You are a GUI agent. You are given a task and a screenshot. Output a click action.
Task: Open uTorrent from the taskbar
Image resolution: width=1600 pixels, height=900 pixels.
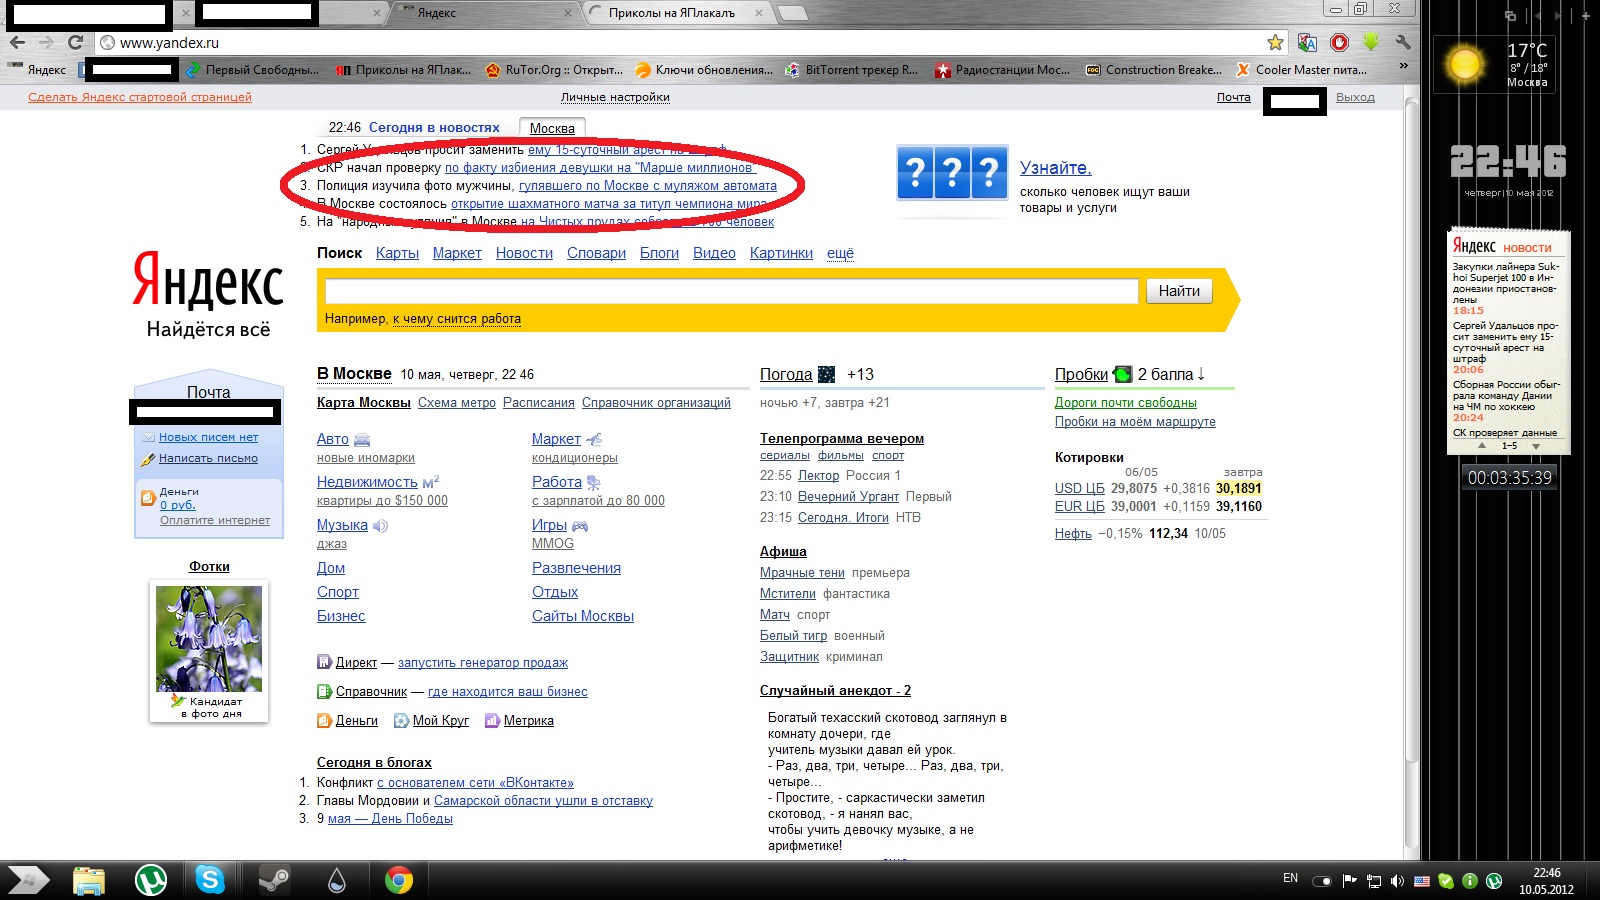151,880
